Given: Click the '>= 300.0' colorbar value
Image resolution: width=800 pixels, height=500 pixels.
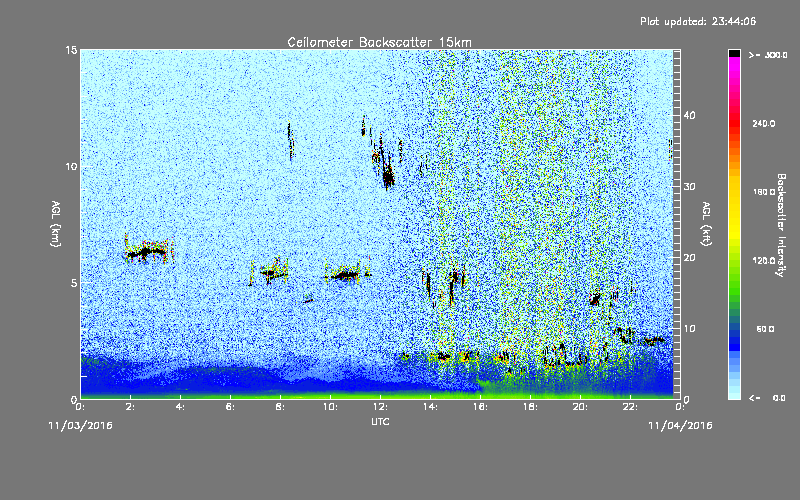Looking at the screenshot, I should tap(768, 55).
